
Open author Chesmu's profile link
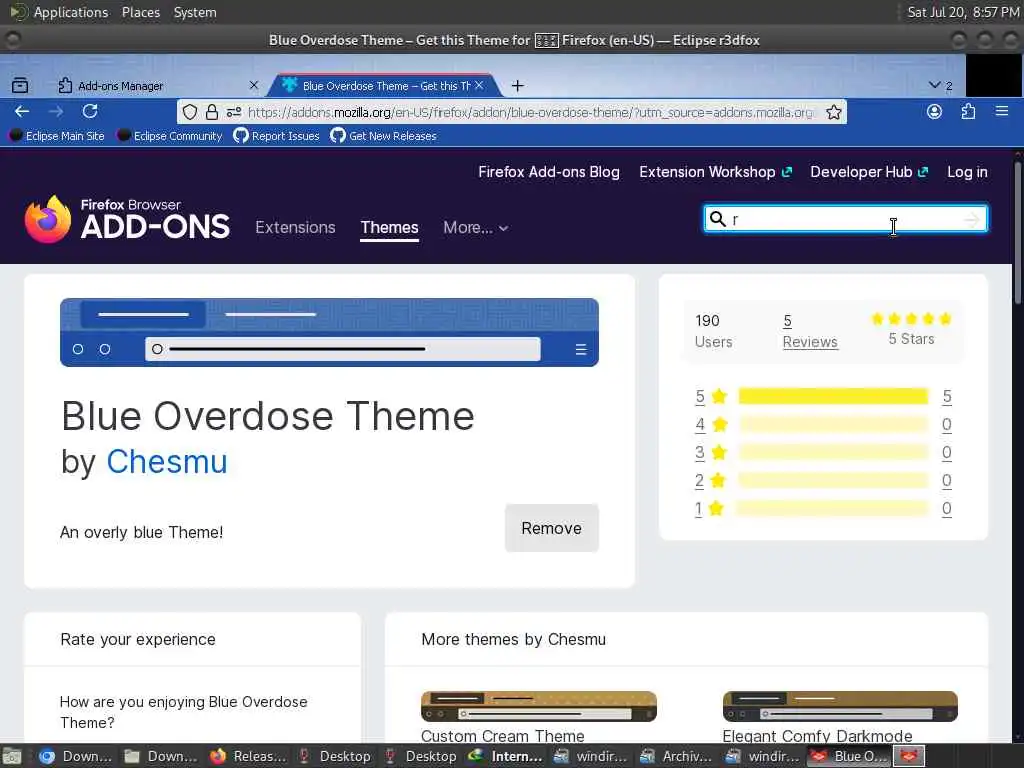pyautogui.click(x=167, y=462)
